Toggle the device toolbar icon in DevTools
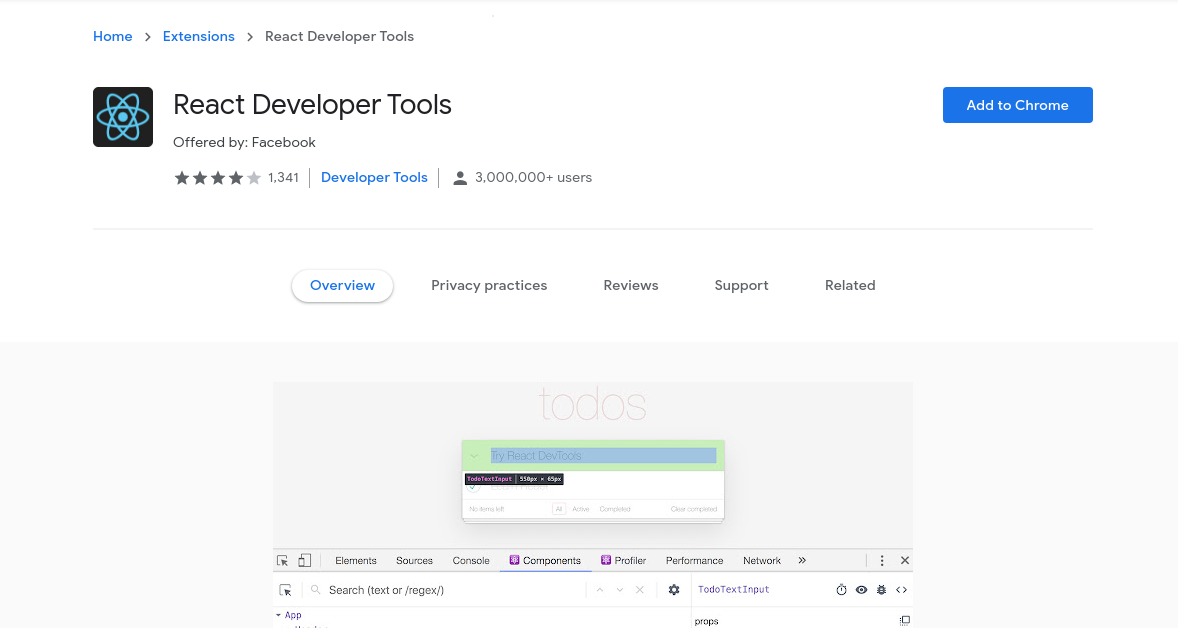This screenshot has width=1178, height=628. 304,560
